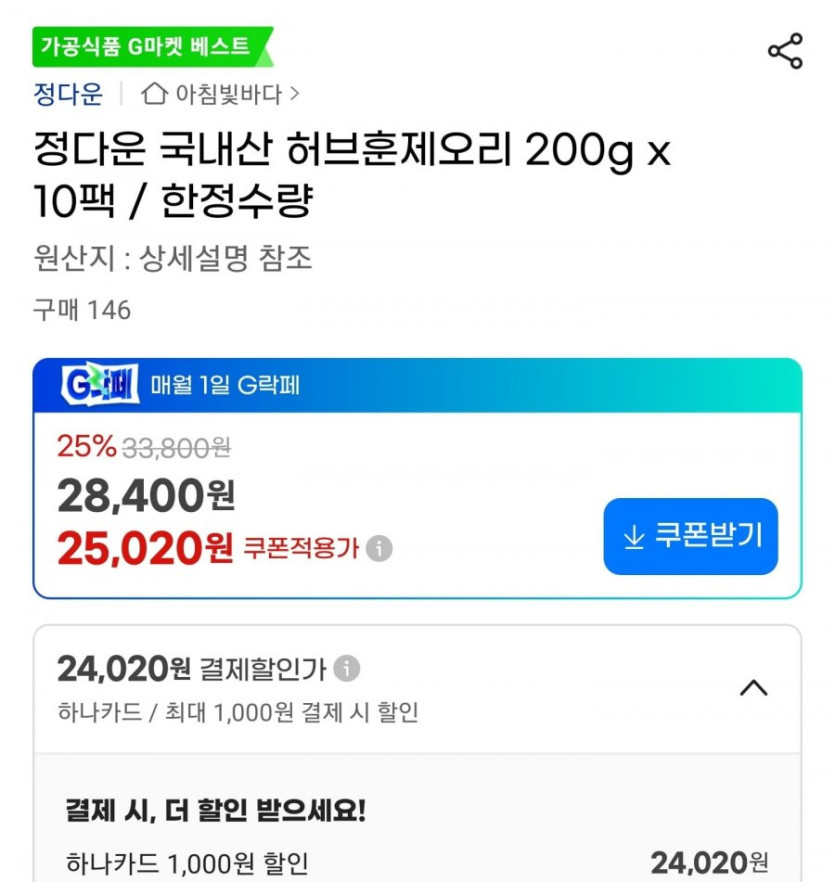Tap info icon beside 결제할인가
The width and height of the screenshot is (835, 882).
pos(347,668)
